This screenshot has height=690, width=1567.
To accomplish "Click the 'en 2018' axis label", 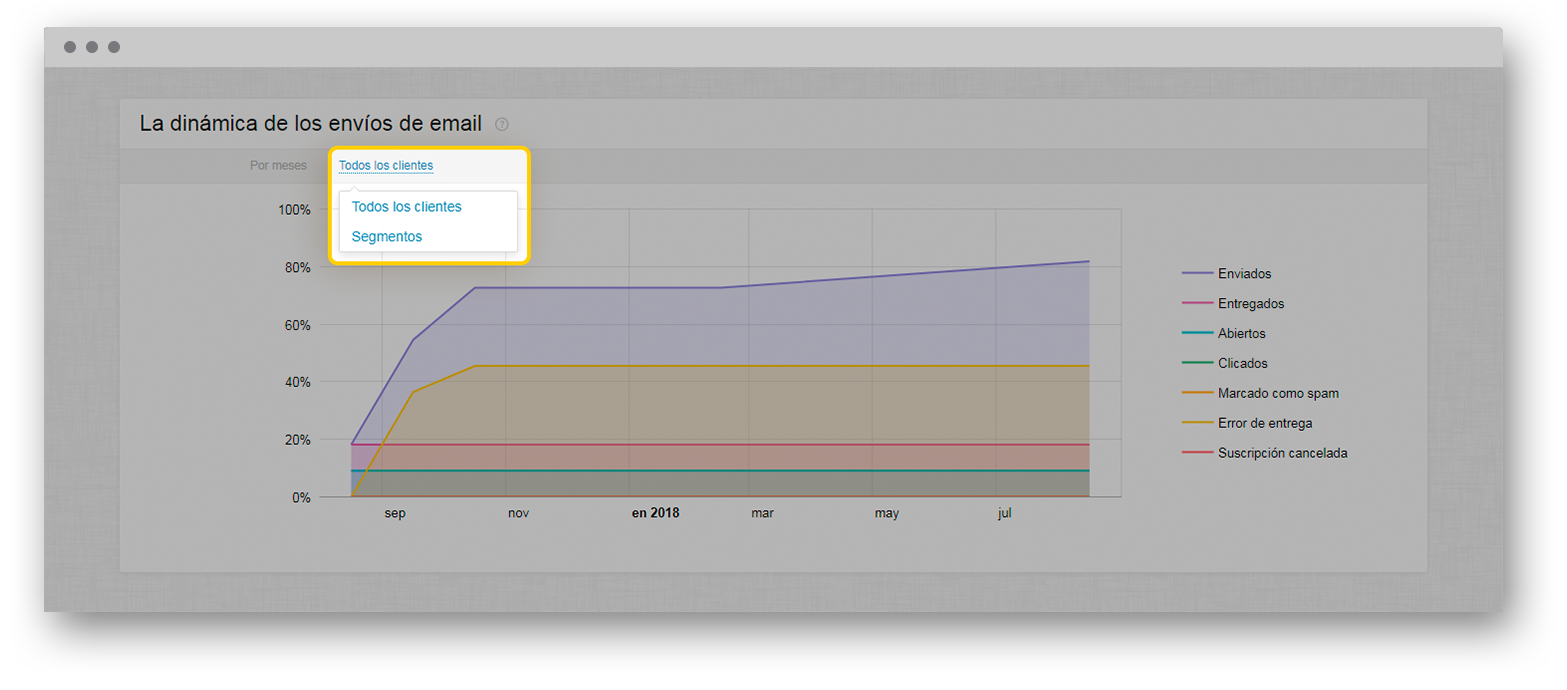I will coord(655,513).
